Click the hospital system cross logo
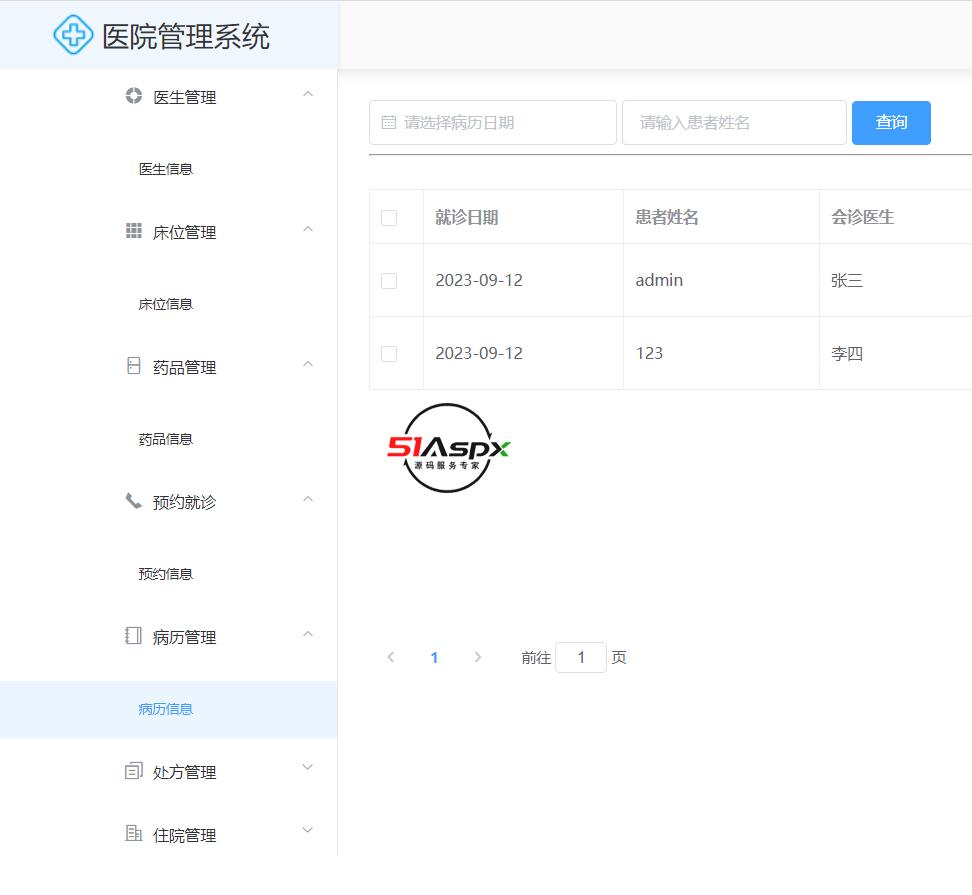The width and height of the screenshot is (972, 895). tap(73, 35)
